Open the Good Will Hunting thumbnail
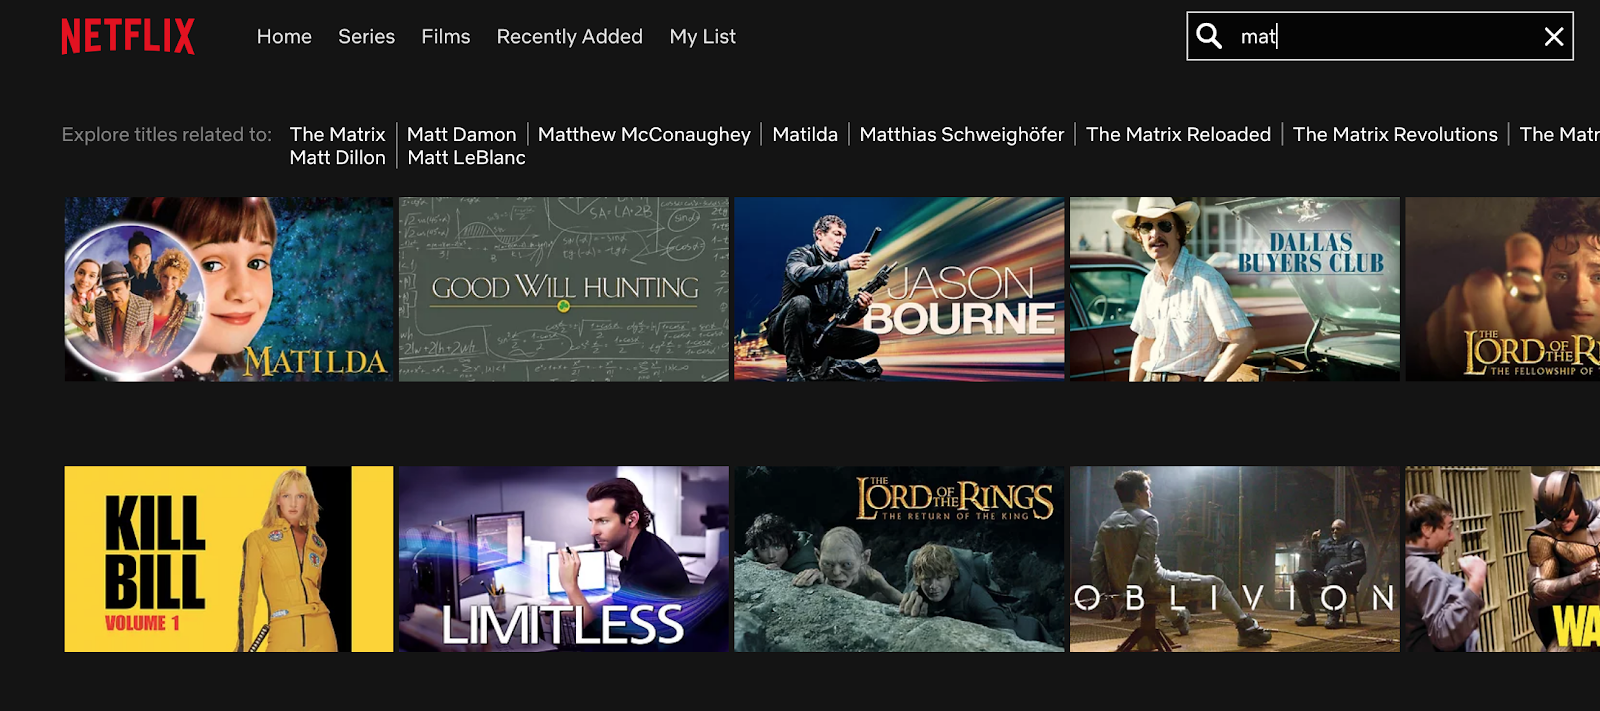Viewport: 1600px width, 711px height. [564, 289]
